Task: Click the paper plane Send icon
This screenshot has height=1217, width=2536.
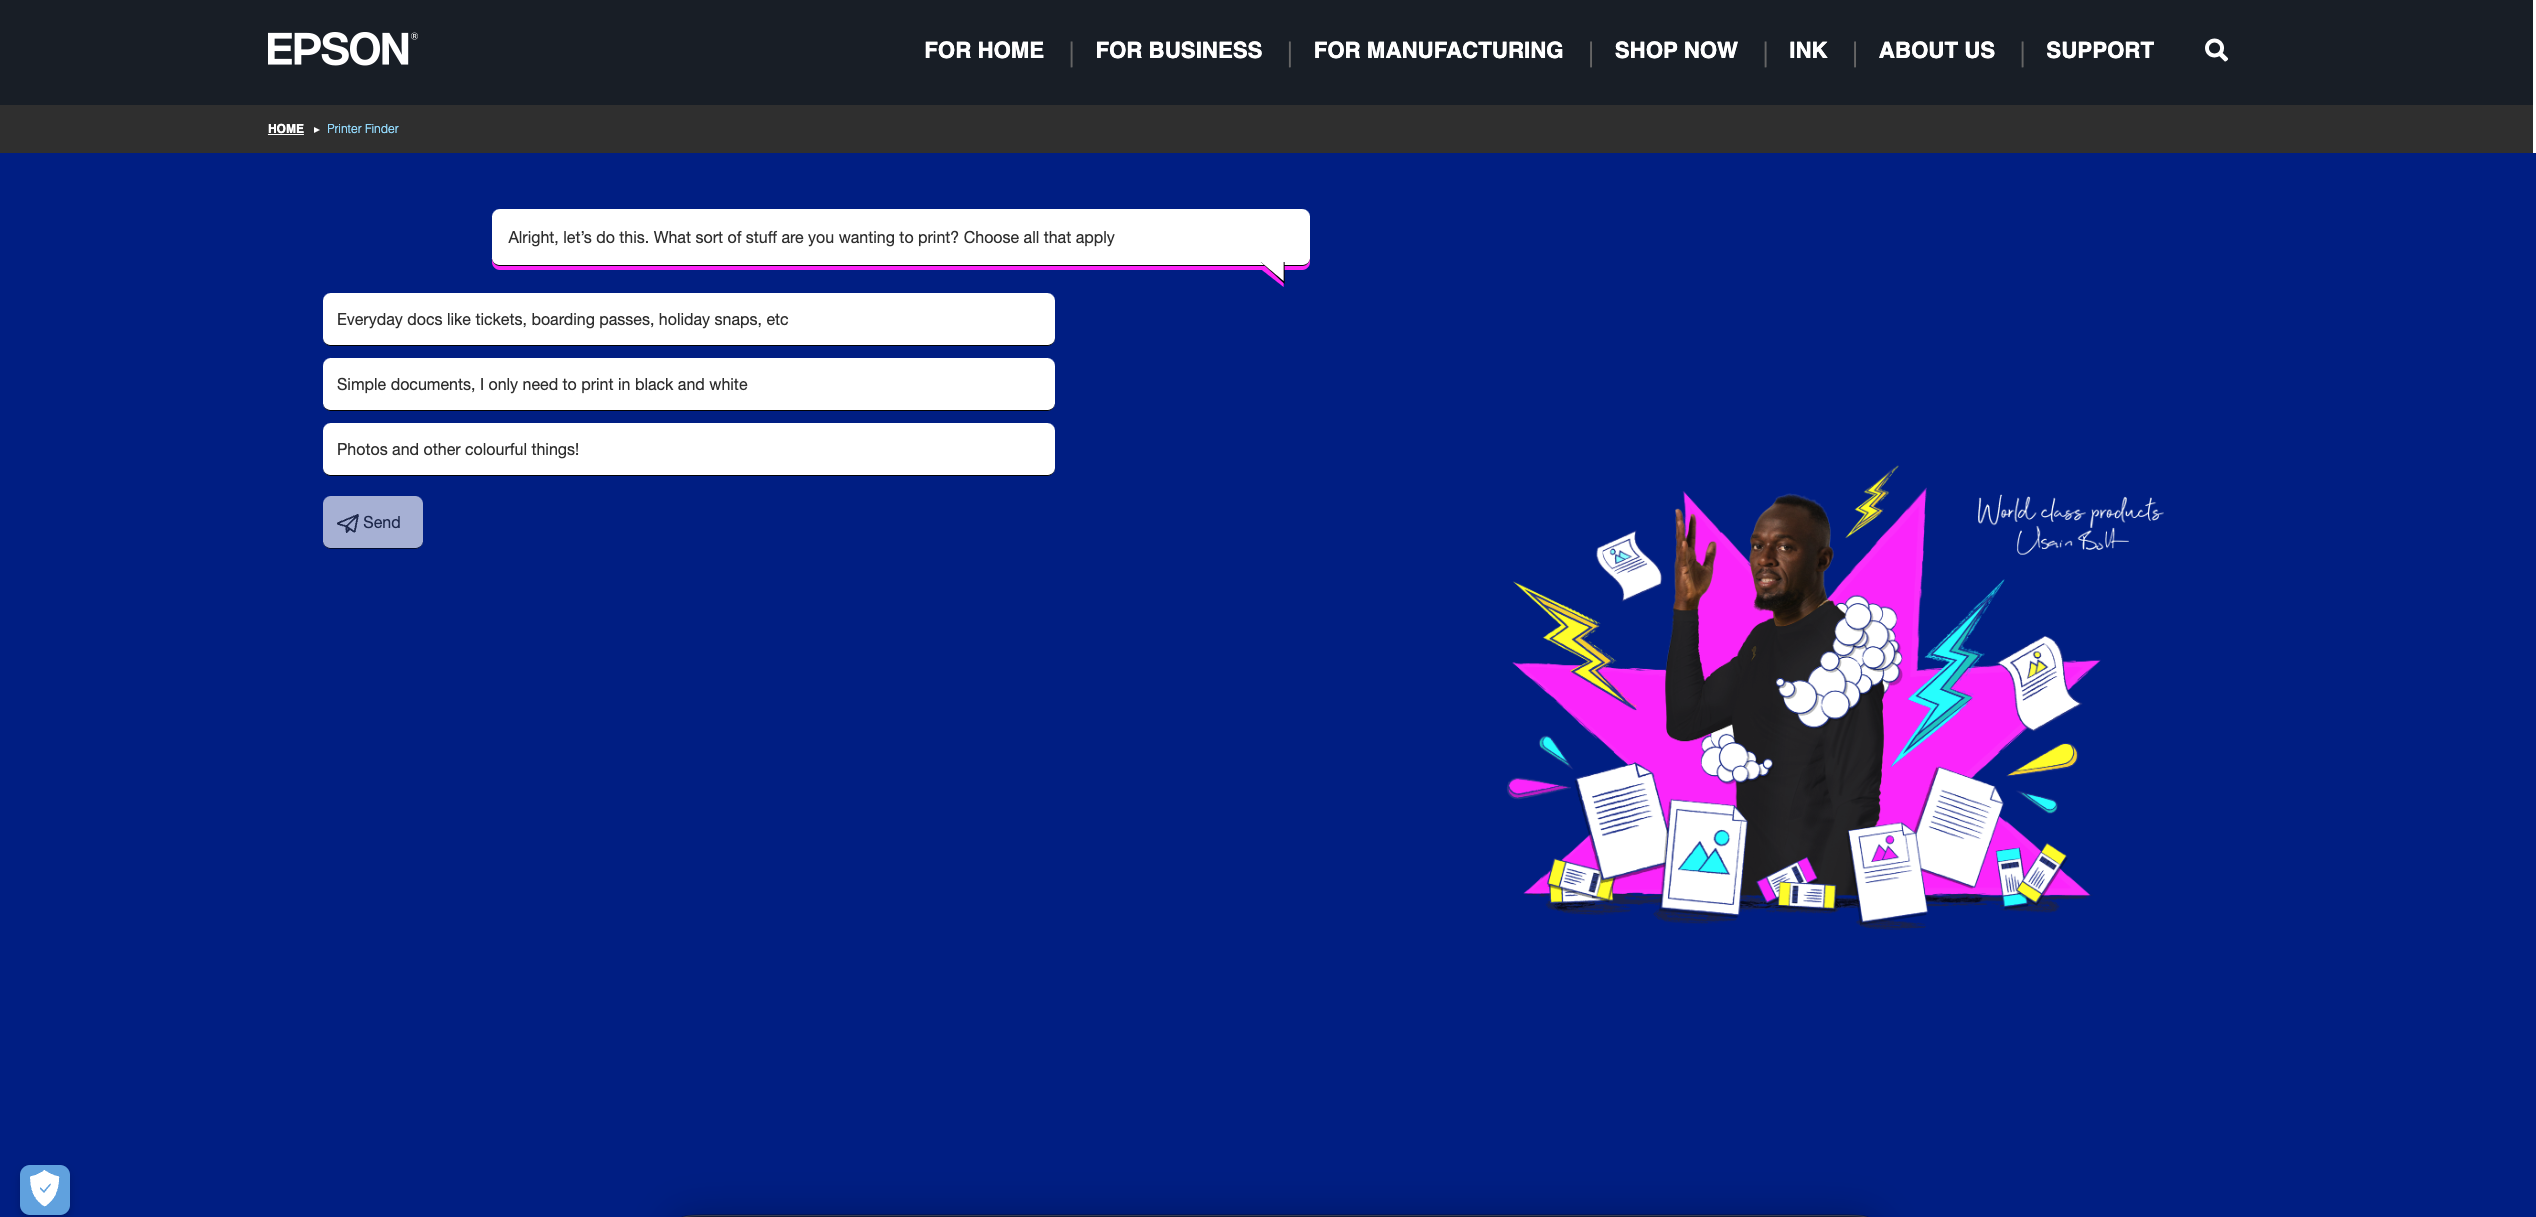Action: 348,523
